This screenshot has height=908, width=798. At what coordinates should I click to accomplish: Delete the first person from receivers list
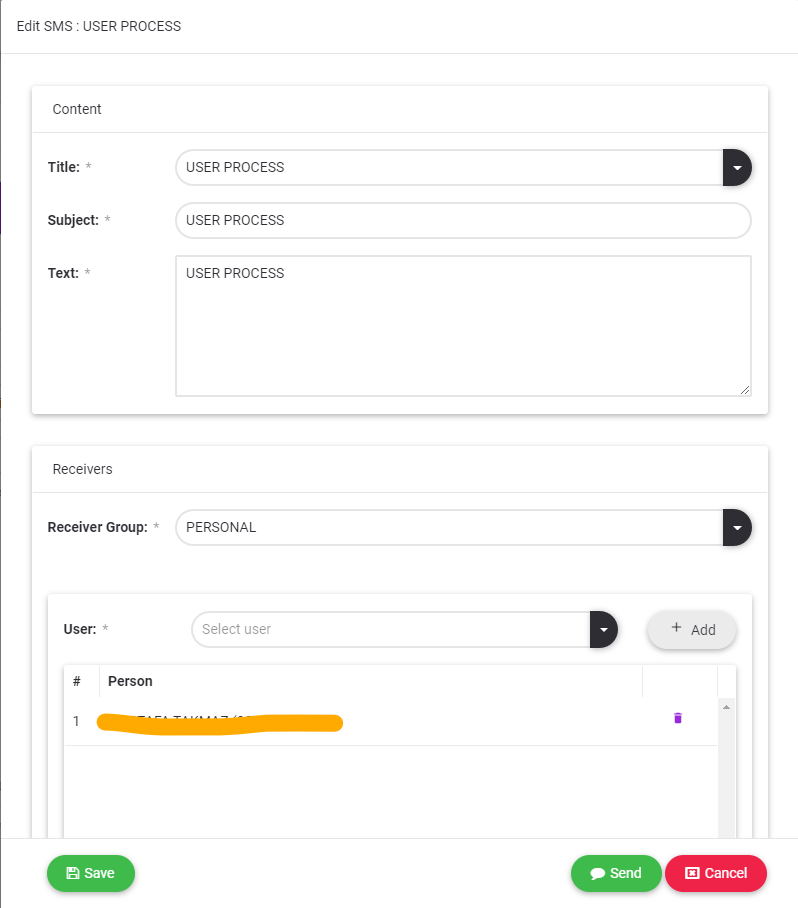click(x=677, y=718)
